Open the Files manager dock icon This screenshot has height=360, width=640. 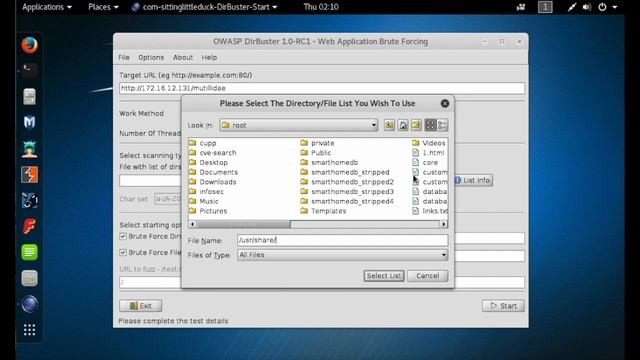(x=29, y=96)
